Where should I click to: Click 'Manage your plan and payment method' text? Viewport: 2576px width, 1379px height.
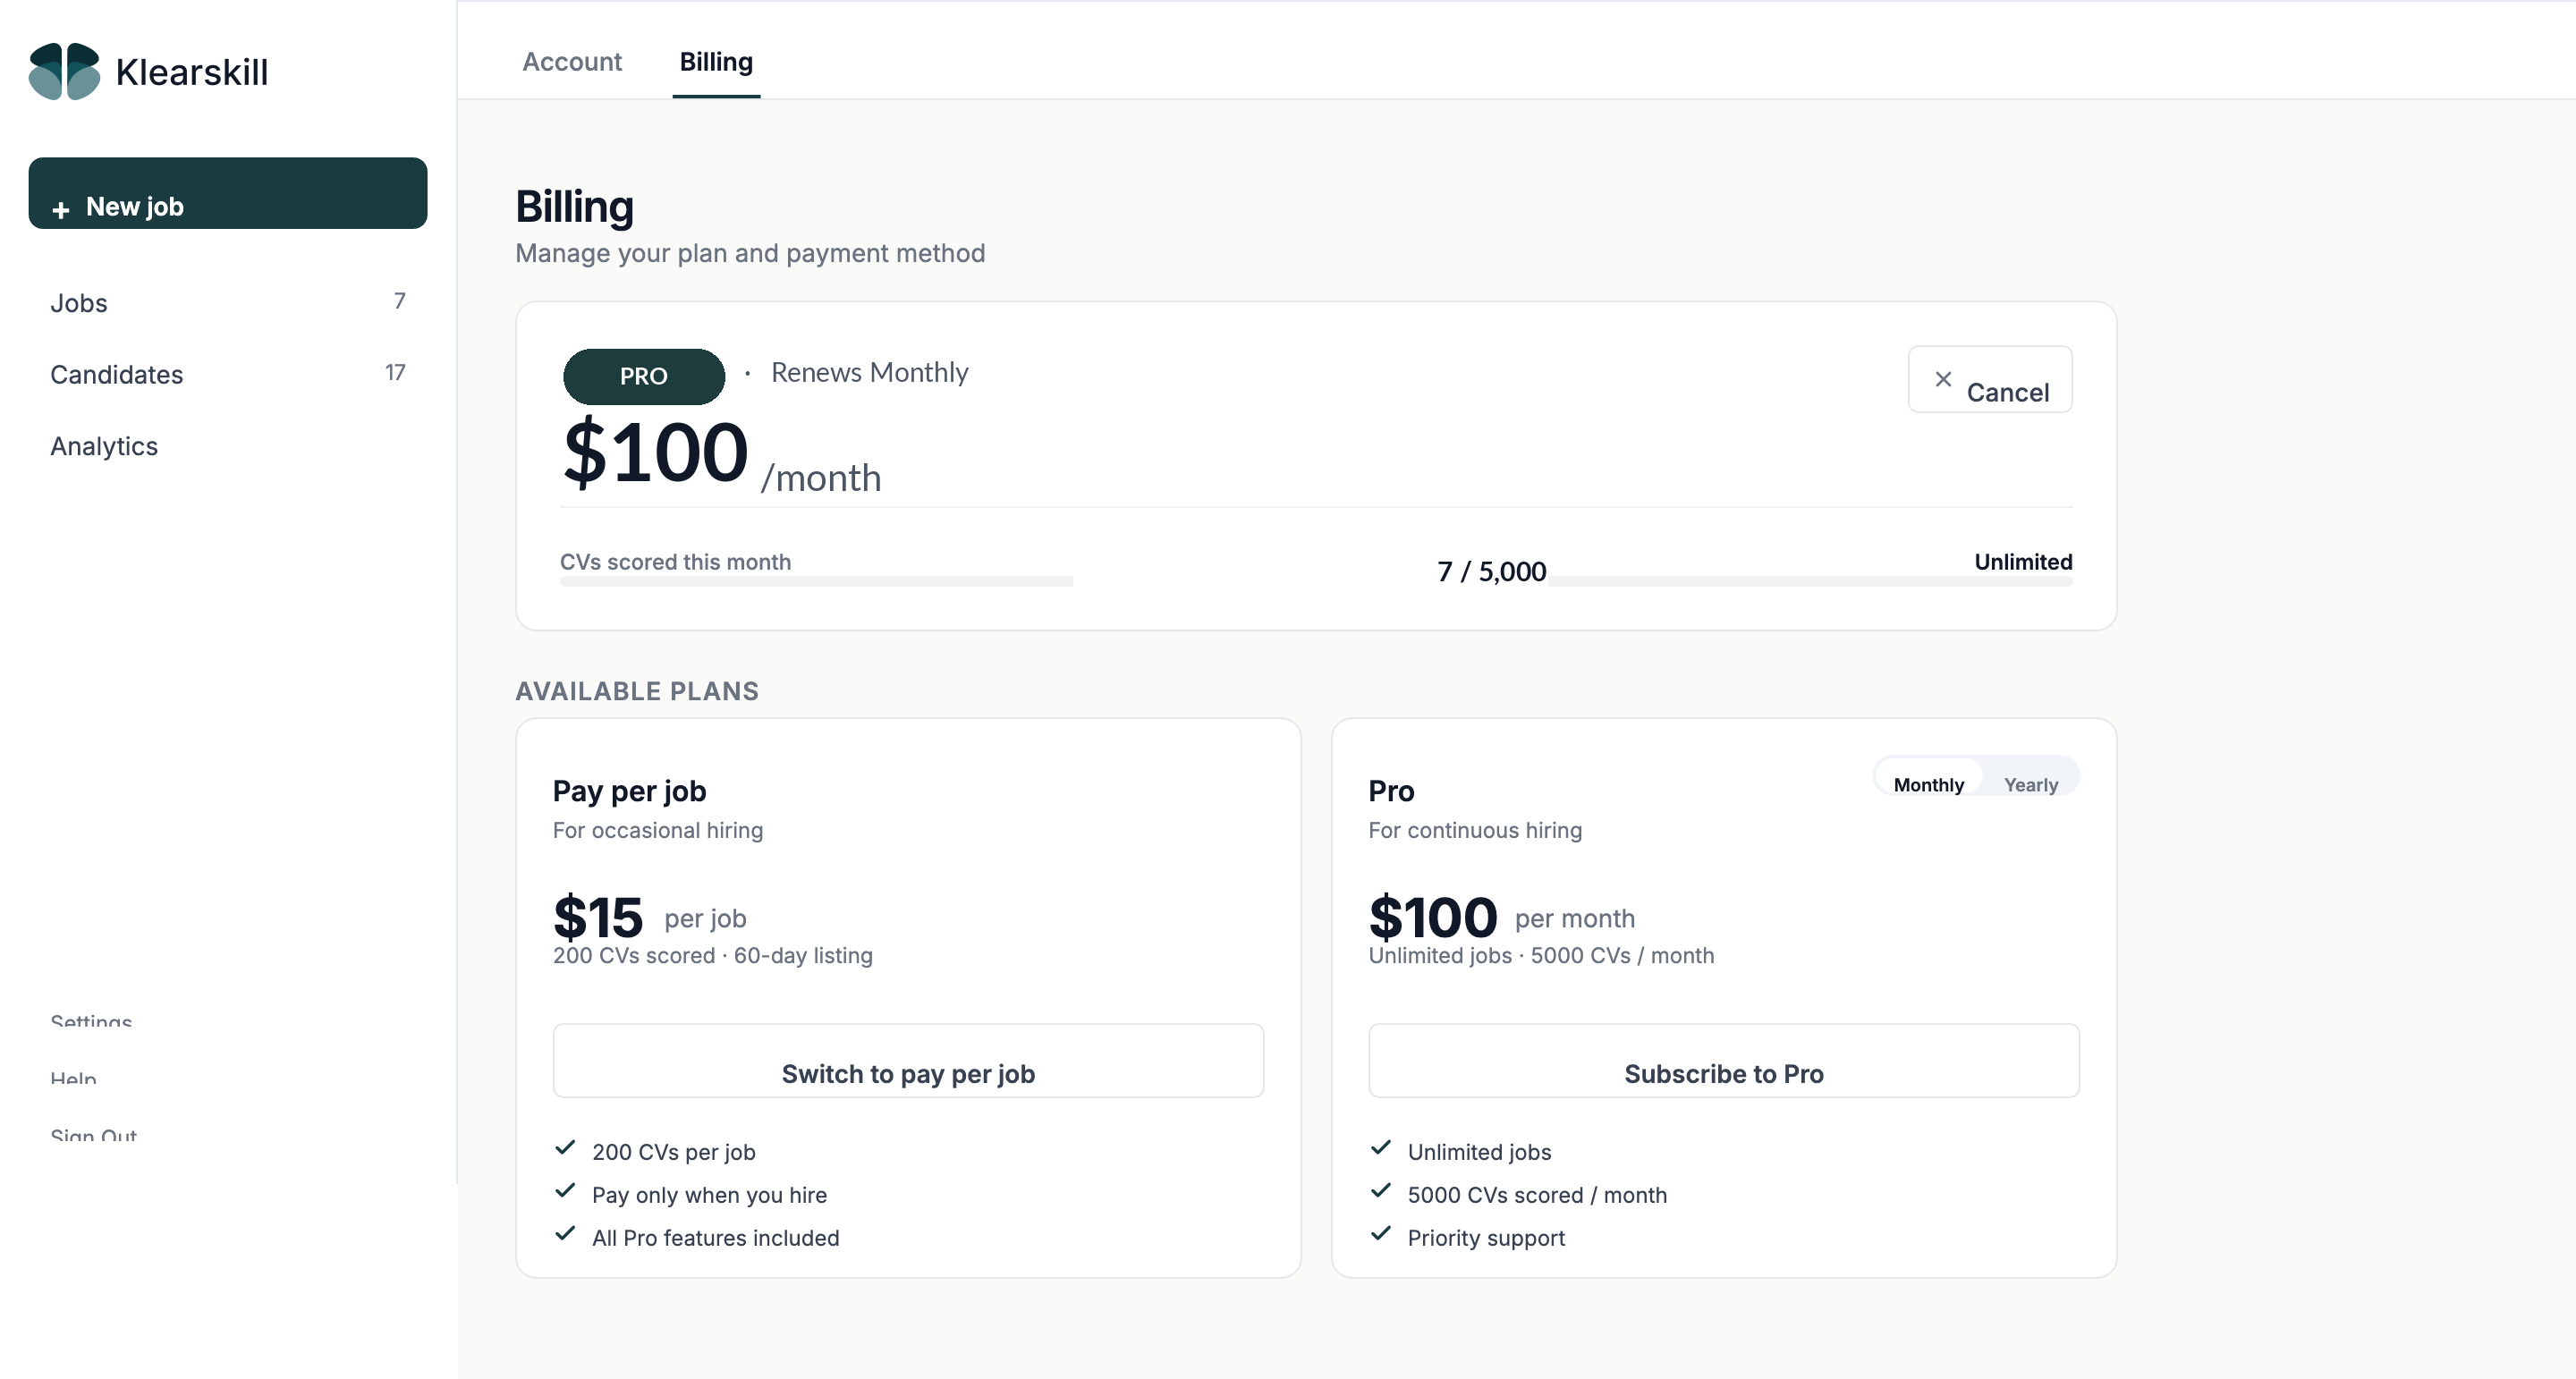pos(750,253)
